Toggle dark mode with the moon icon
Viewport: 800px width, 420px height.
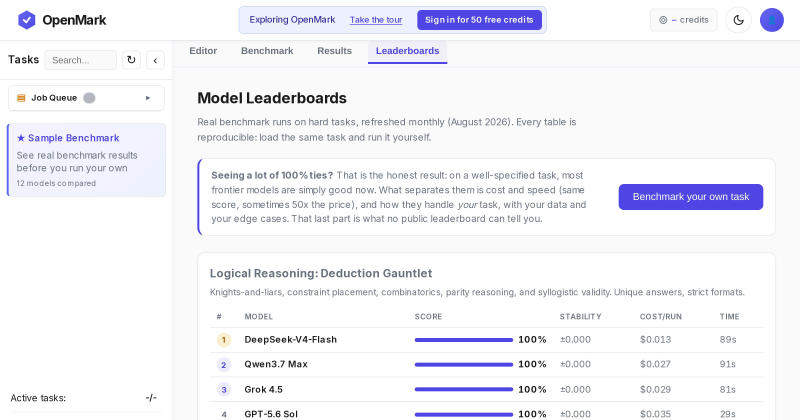point(738,20)
